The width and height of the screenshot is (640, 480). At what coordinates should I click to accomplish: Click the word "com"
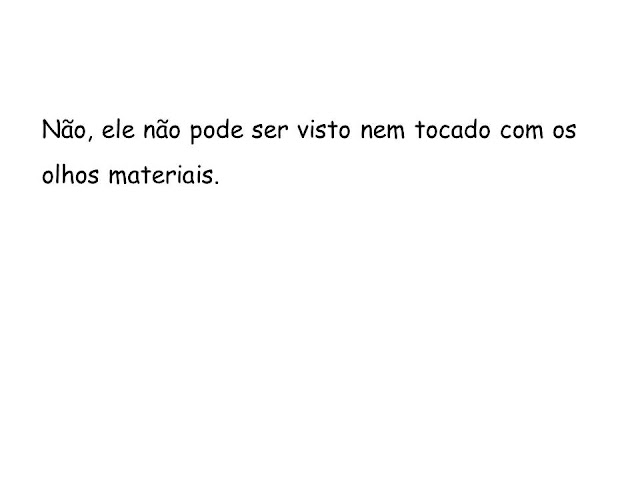pyautogui.click(x=522, y=131)
